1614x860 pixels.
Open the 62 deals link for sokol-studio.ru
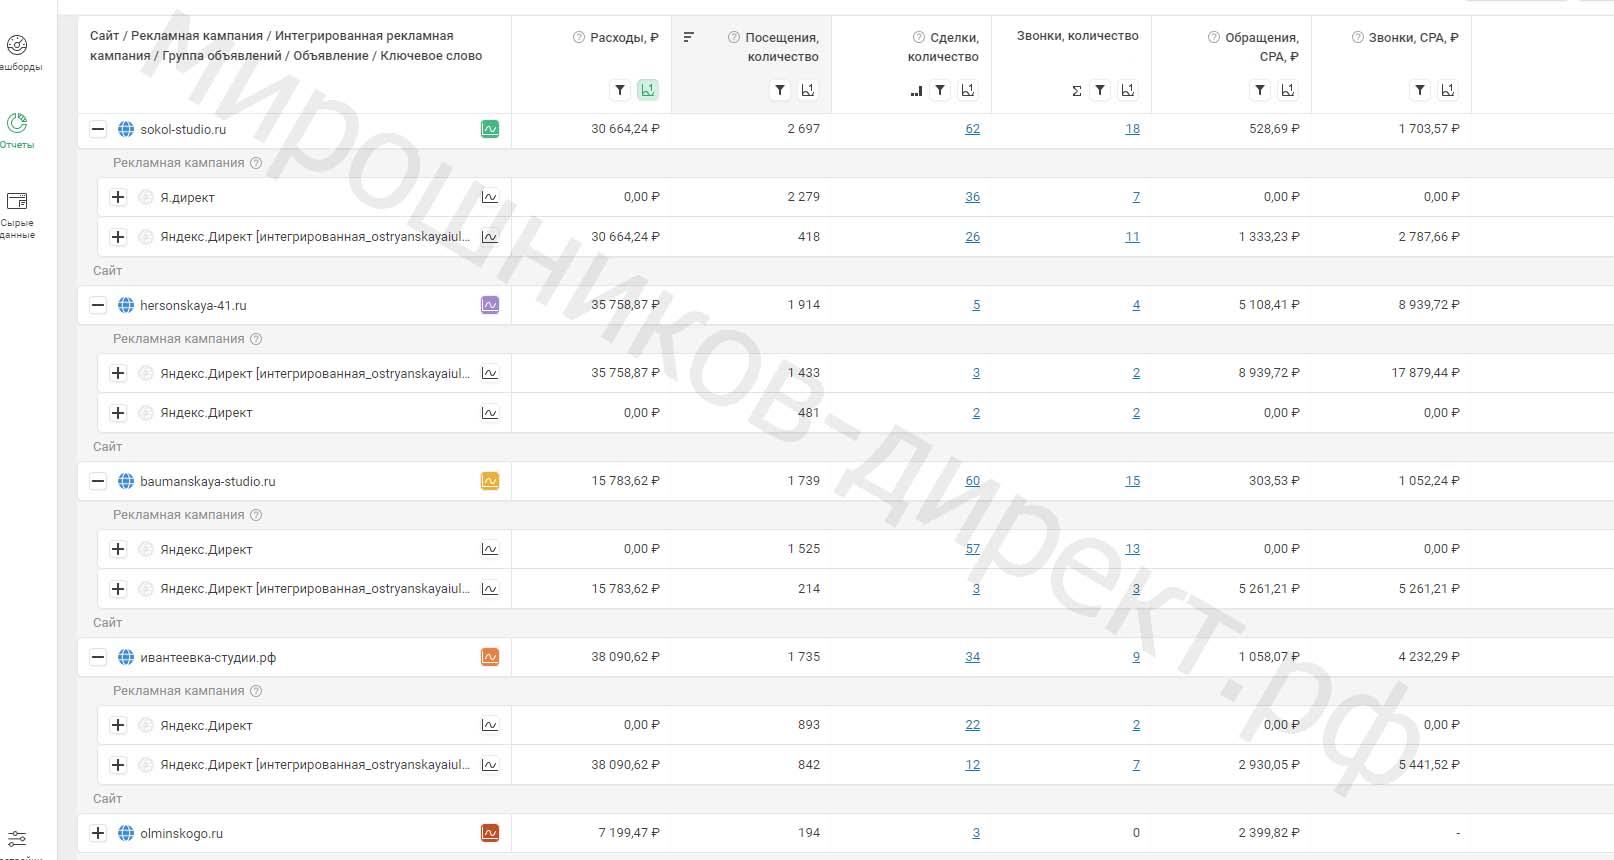(972, 129)
